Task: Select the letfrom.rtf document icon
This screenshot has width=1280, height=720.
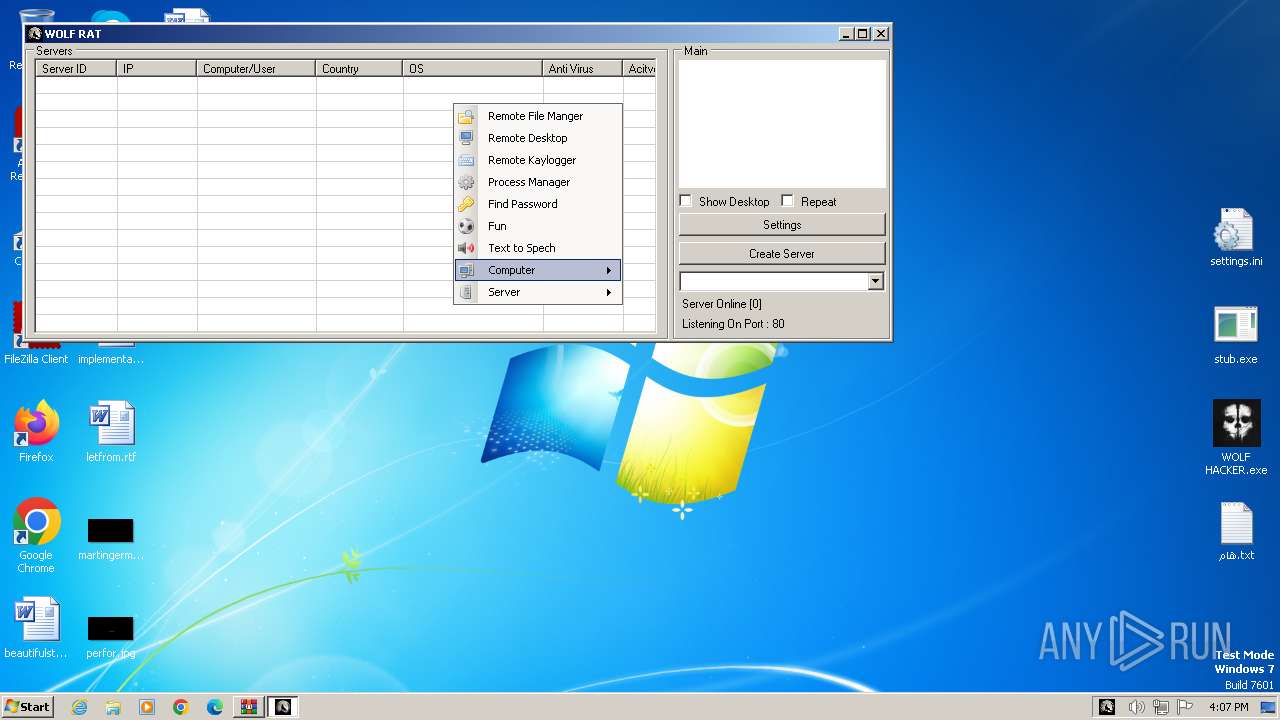Action: (111, 431)
